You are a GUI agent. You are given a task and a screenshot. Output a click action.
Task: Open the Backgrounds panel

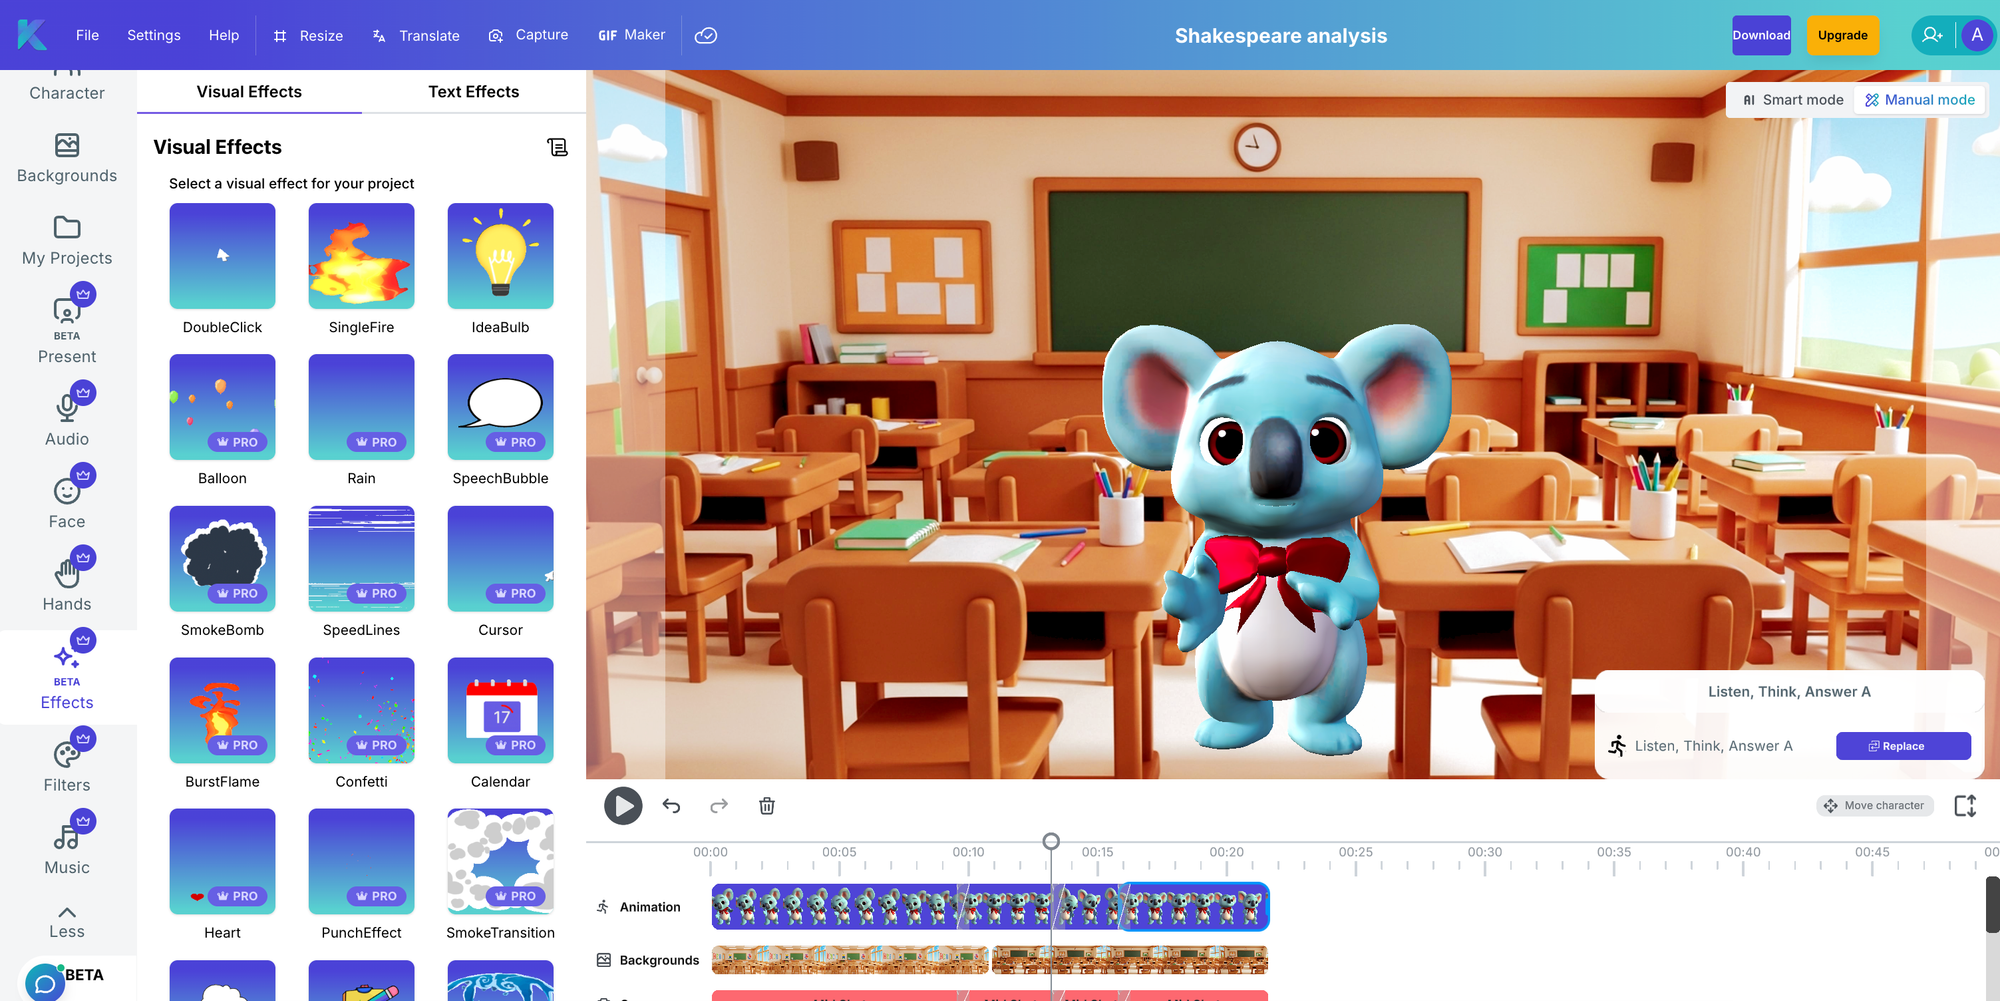click(66, 158)
